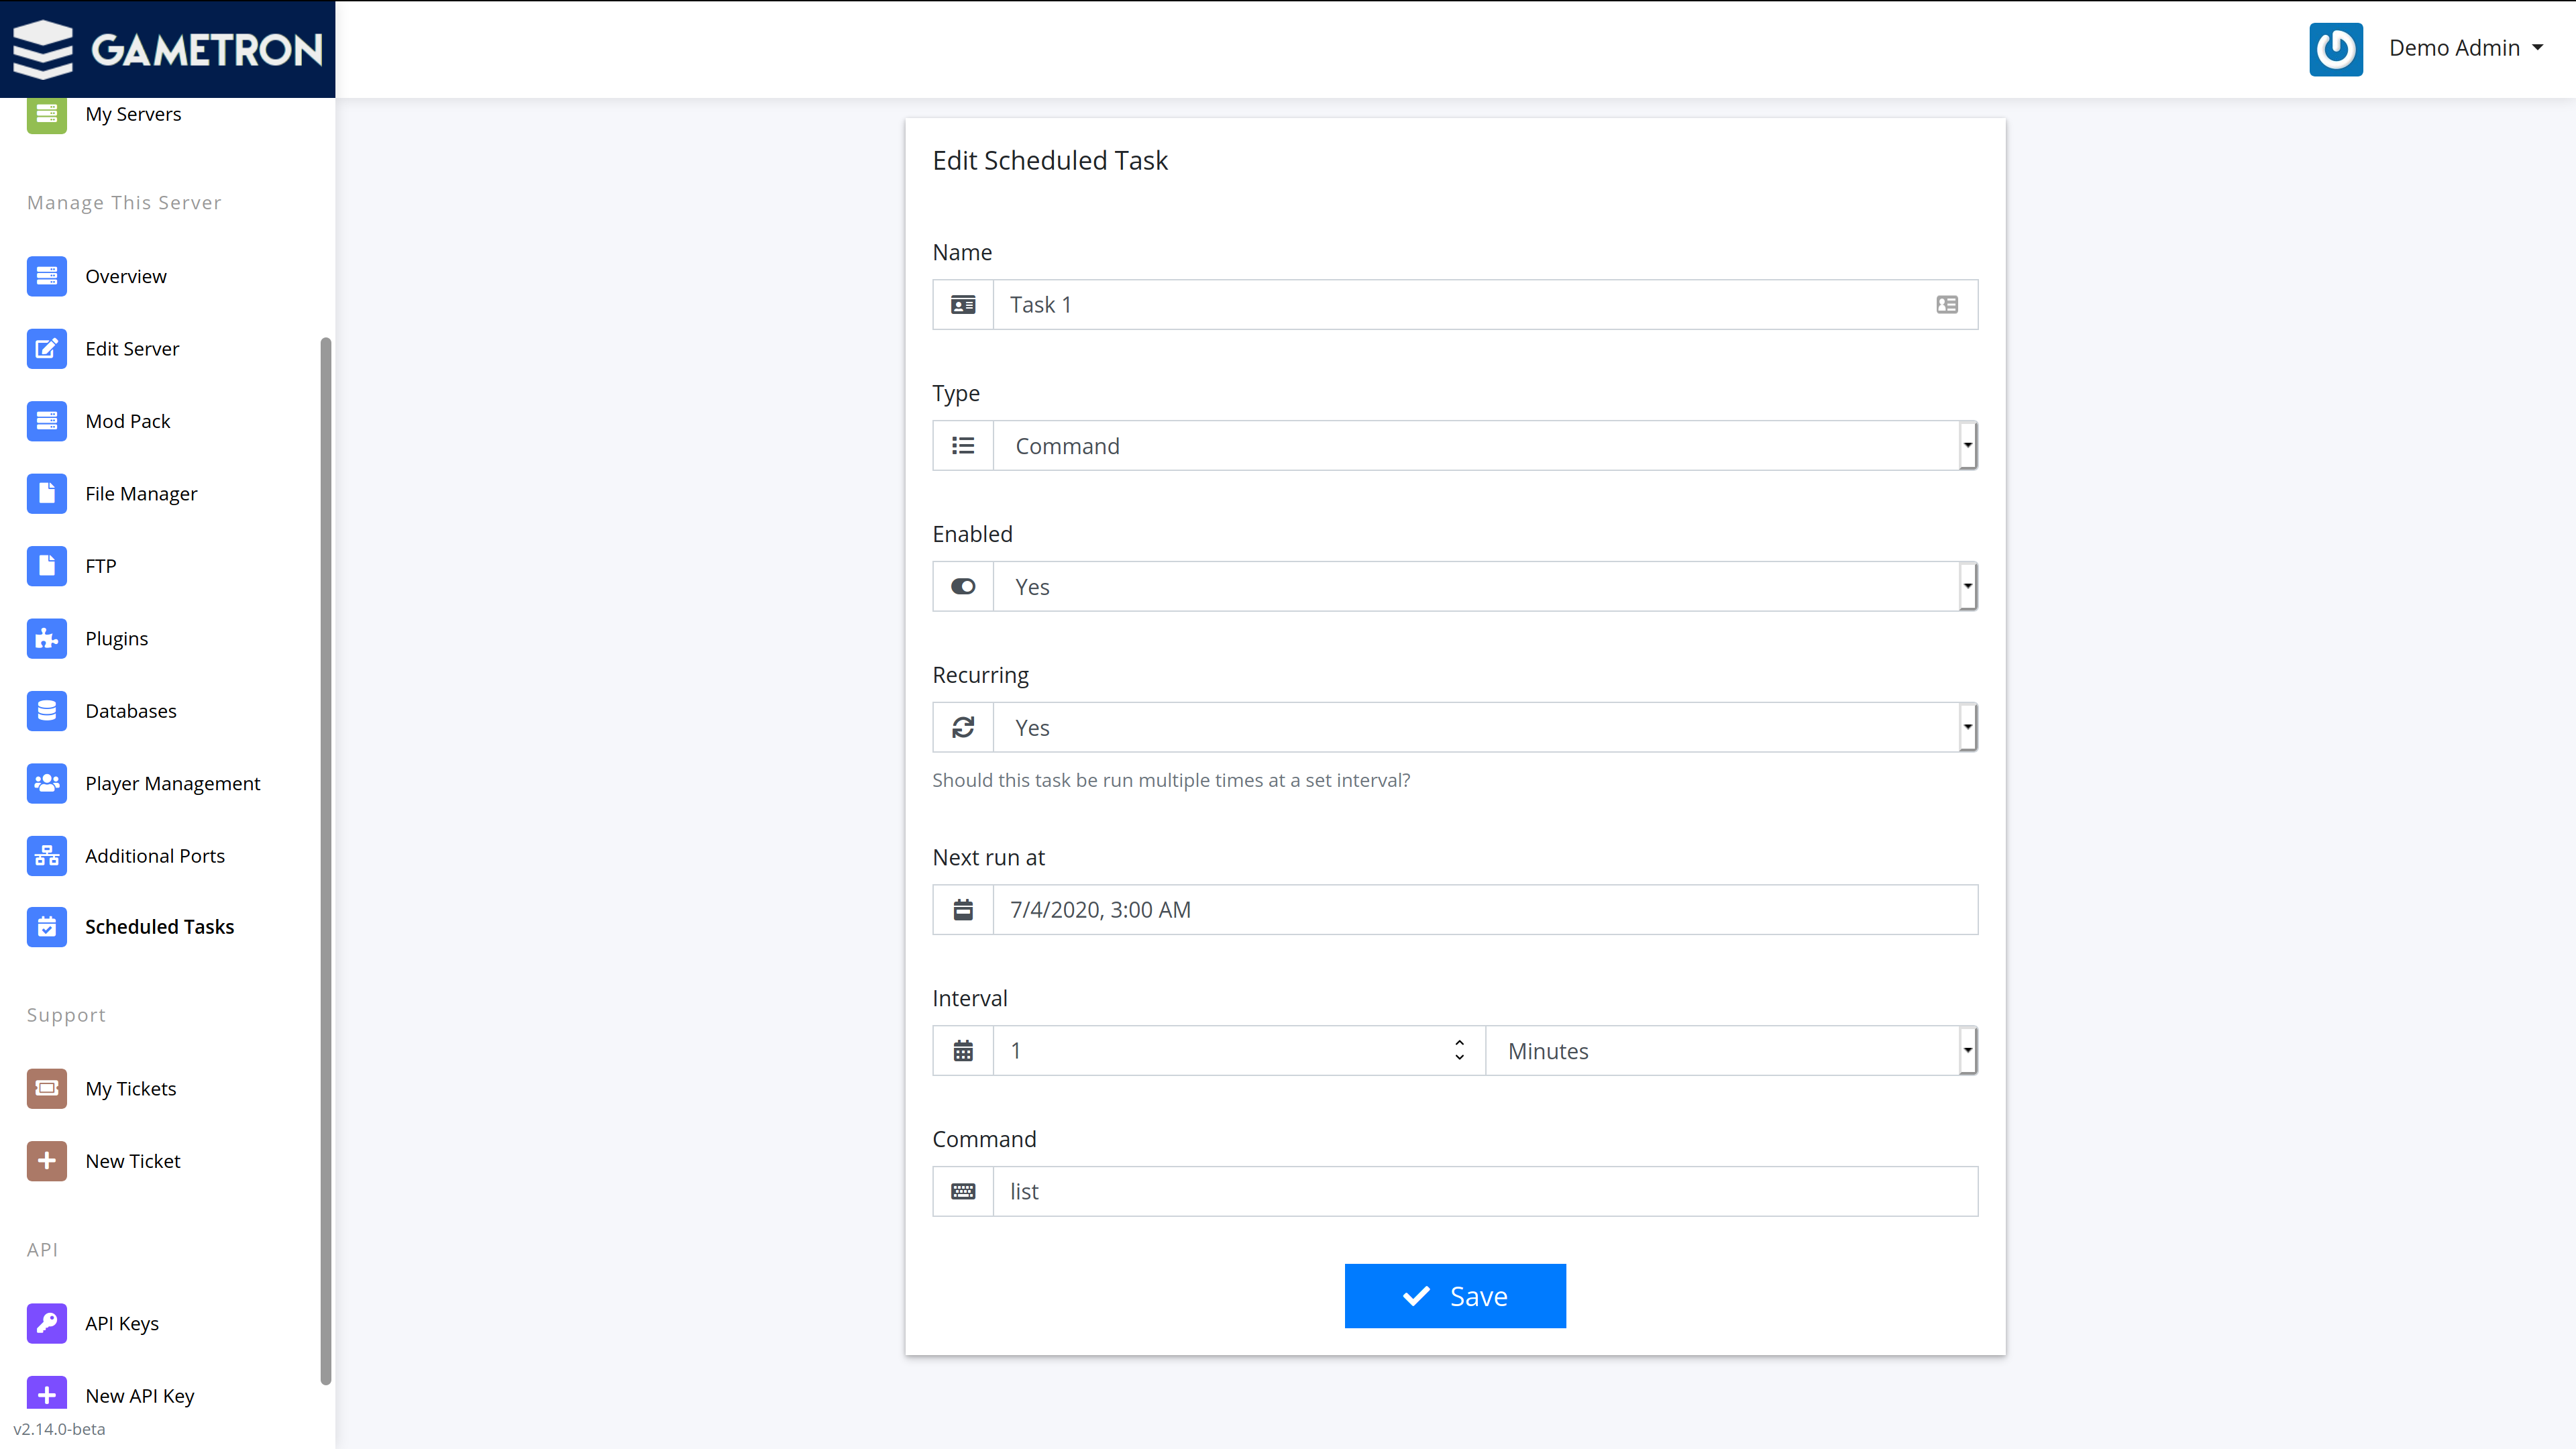
Task: Open Edit Server page
Action: click(x=132, y=349)
